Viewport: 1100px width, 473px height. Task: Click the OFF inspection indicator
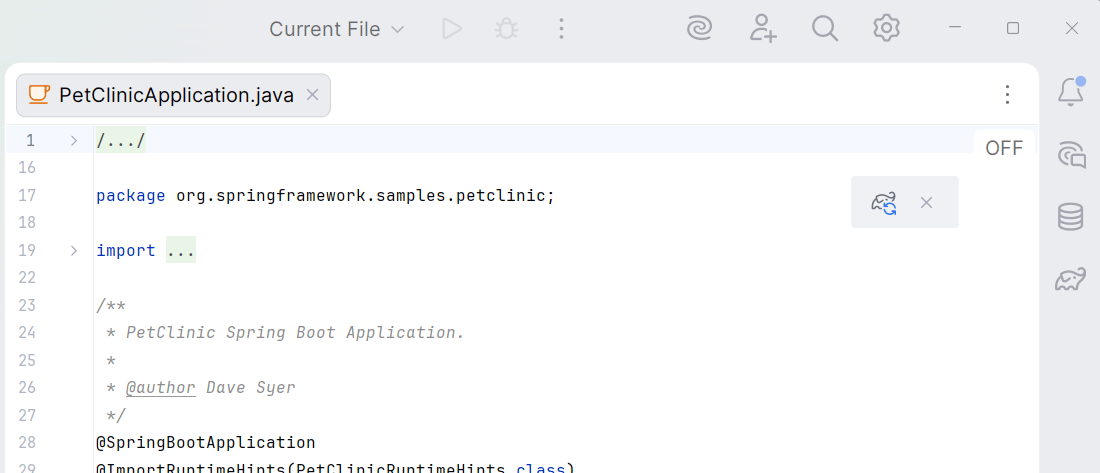click(x=1004, y=148)
